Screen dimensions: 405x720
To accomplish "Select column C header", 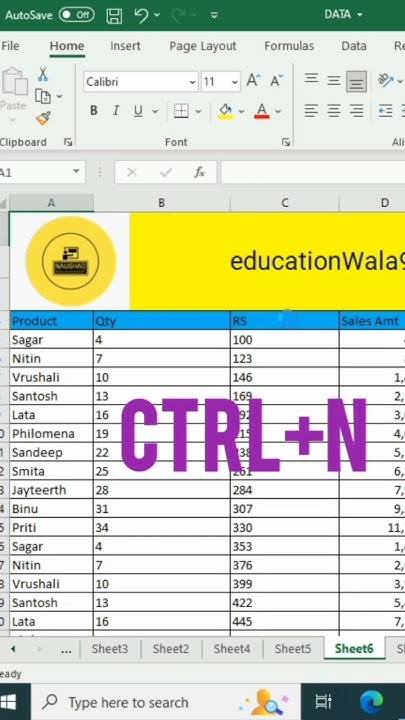I will tap(285, 203).
